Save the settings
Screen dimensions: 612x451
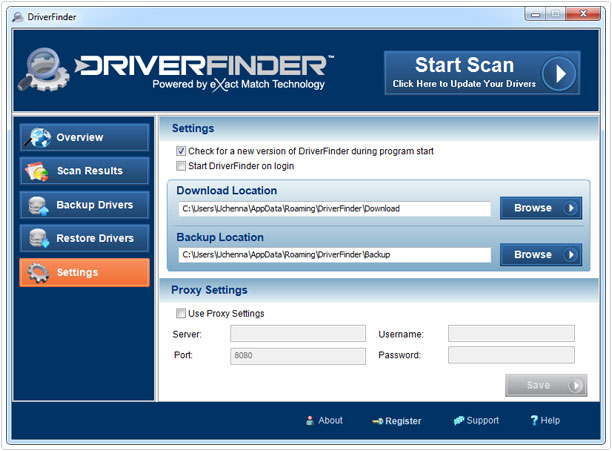546,385
